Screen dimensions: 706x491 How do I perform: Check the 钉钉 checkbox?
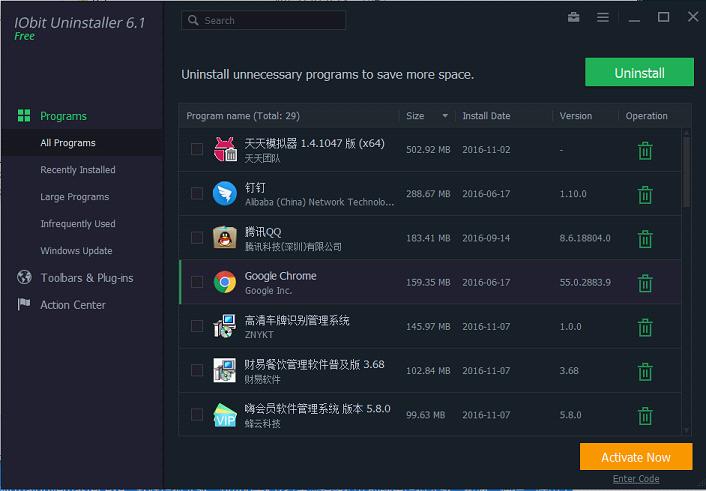tap(197, 193)
